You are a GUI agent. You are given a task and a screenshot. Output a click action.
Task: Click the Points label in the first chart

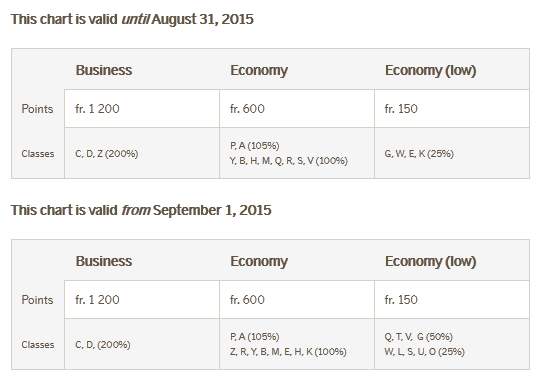(37, 109)
